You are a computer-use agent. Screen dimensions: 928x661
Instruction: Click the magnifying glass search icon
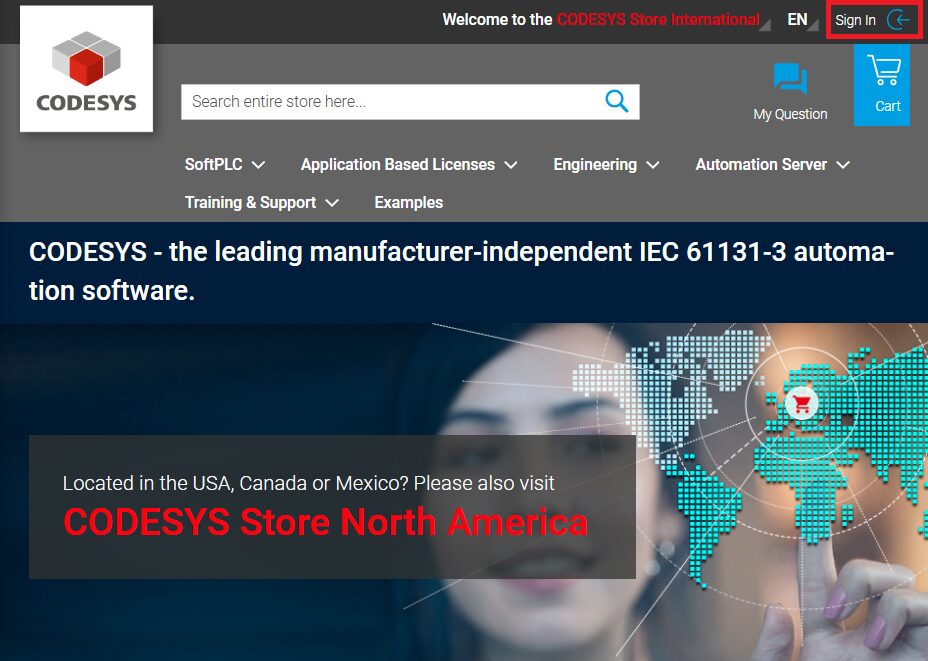pyautogui.click(x=616, y=101)
